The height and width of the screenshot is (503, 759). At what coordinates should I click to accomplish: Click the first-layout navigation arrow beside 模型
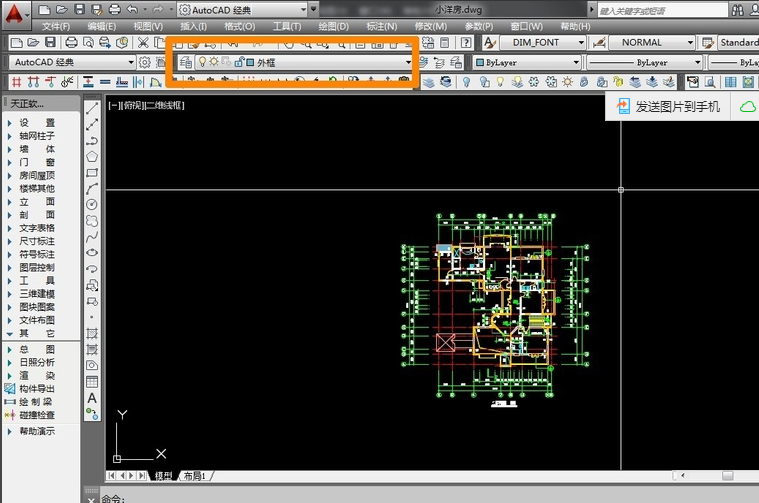(x=111, y=476)
